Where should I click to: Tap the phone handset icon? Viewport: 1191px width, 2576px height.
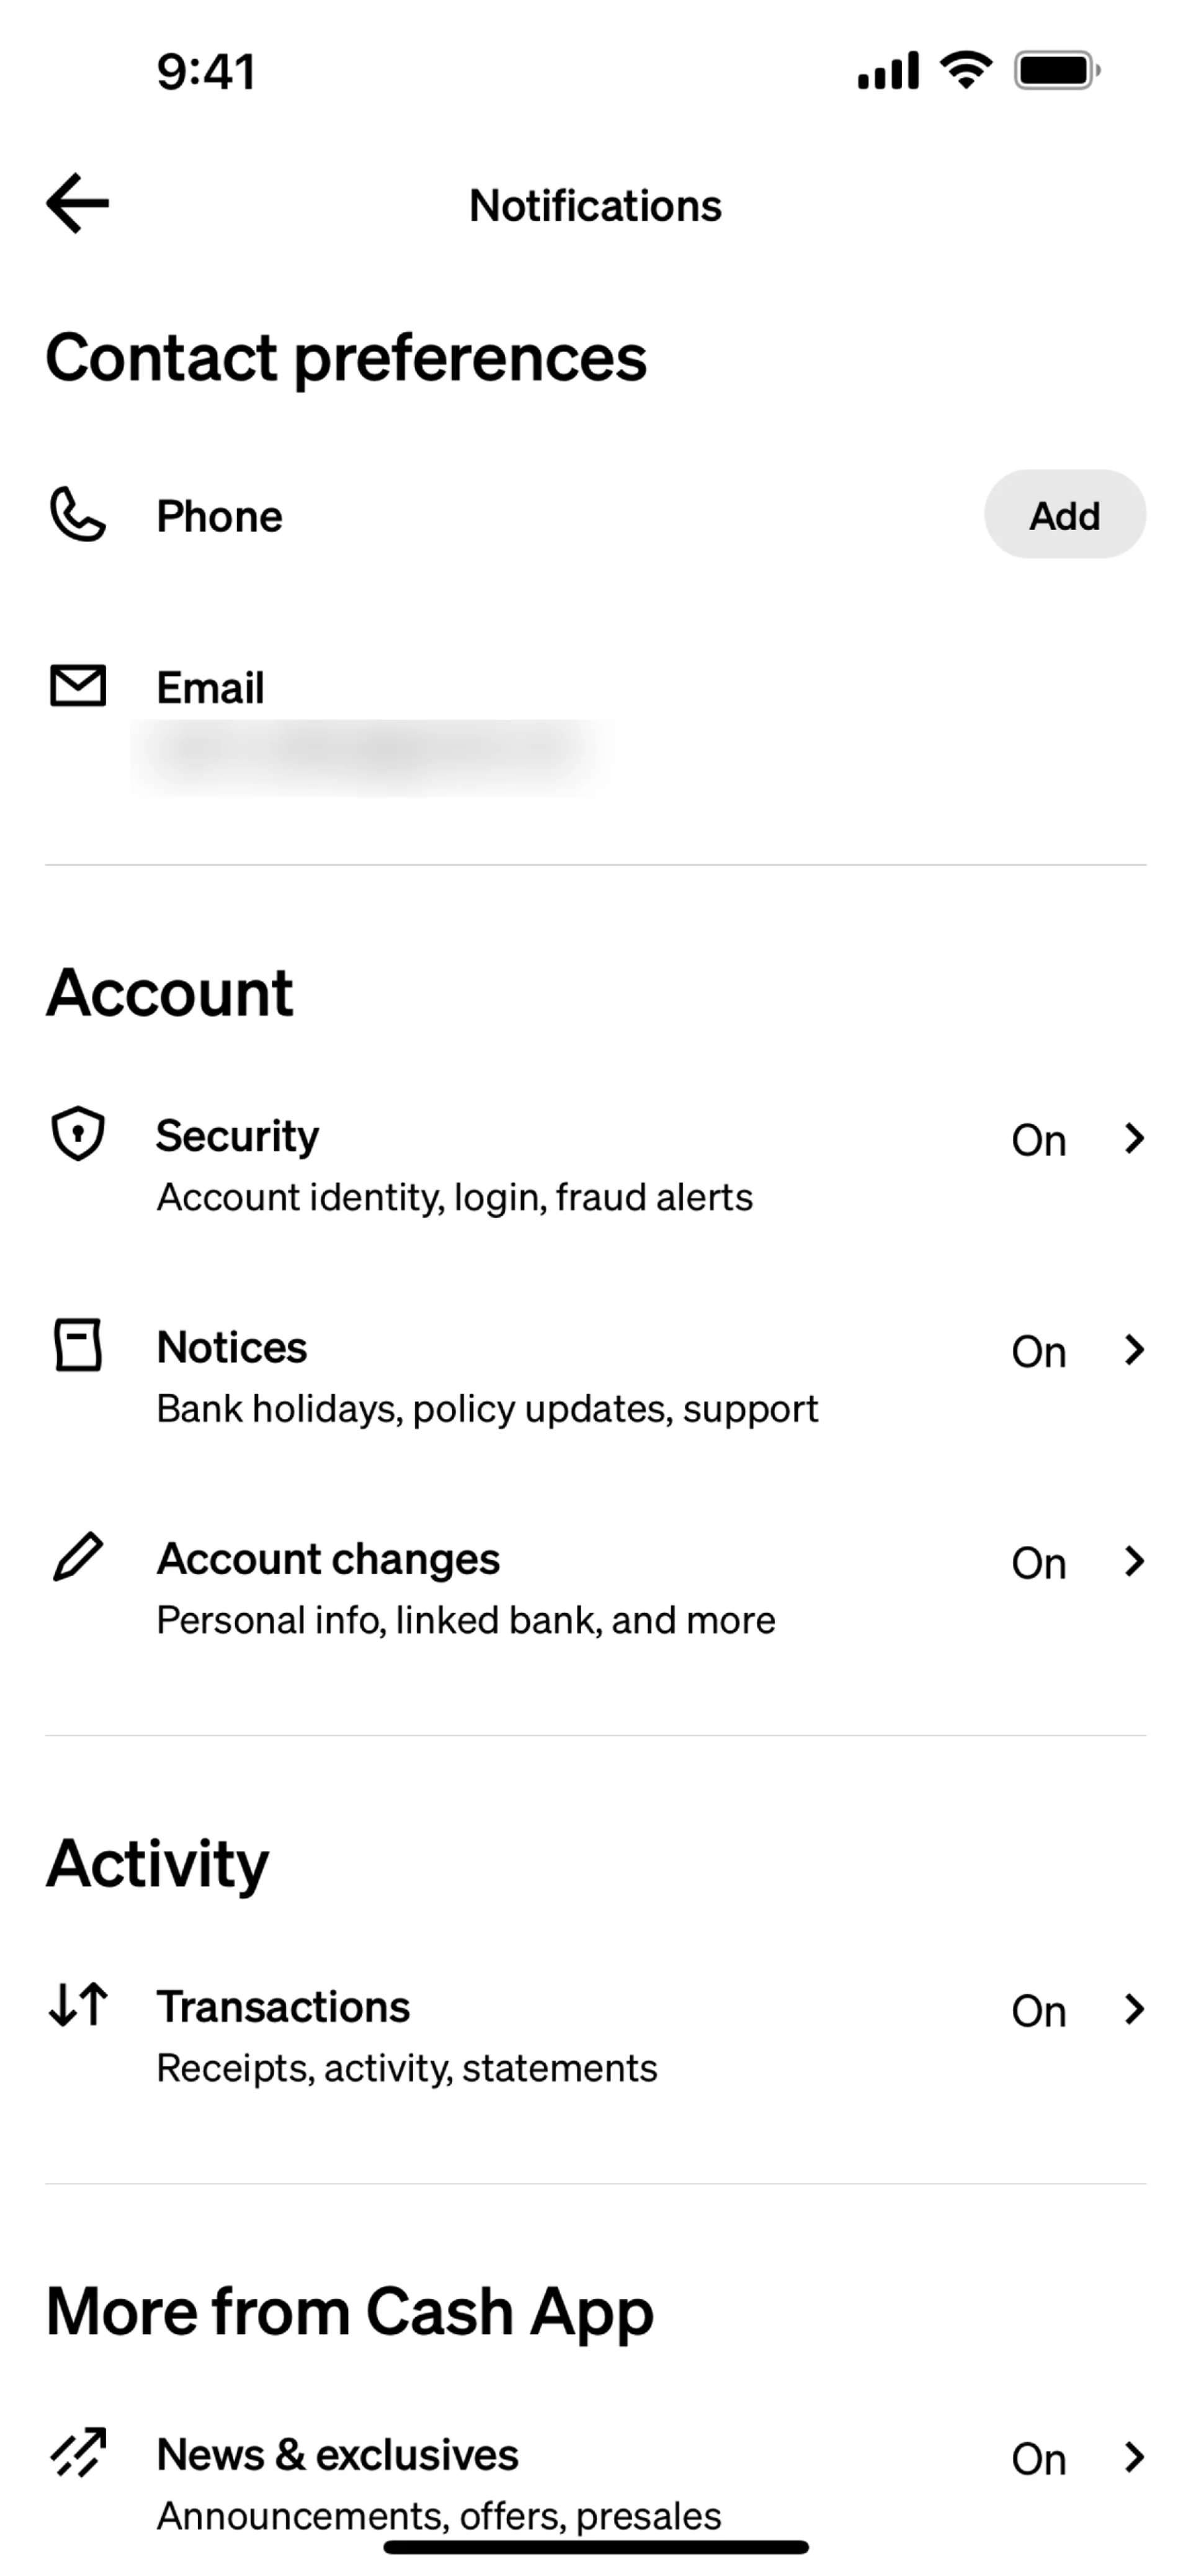click(78, 515)
